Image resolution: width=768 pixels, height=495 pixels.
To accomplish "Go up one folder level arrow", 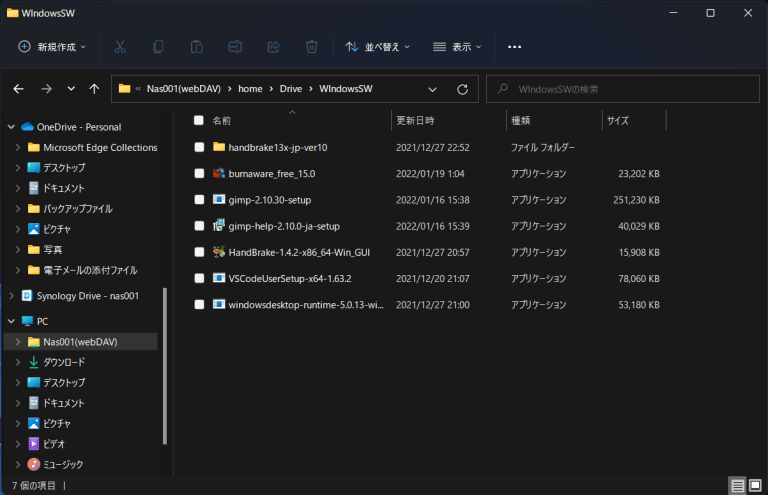I will 94,89.
